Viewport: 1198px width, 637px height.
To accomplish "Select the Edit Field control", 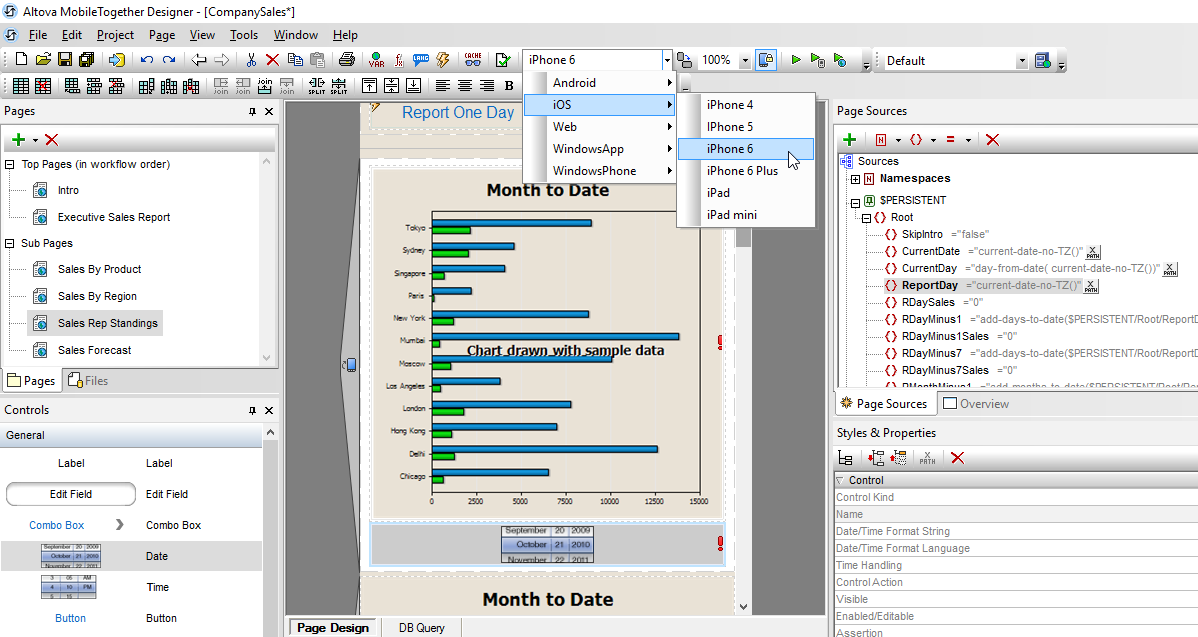I will tap(131, 494).
